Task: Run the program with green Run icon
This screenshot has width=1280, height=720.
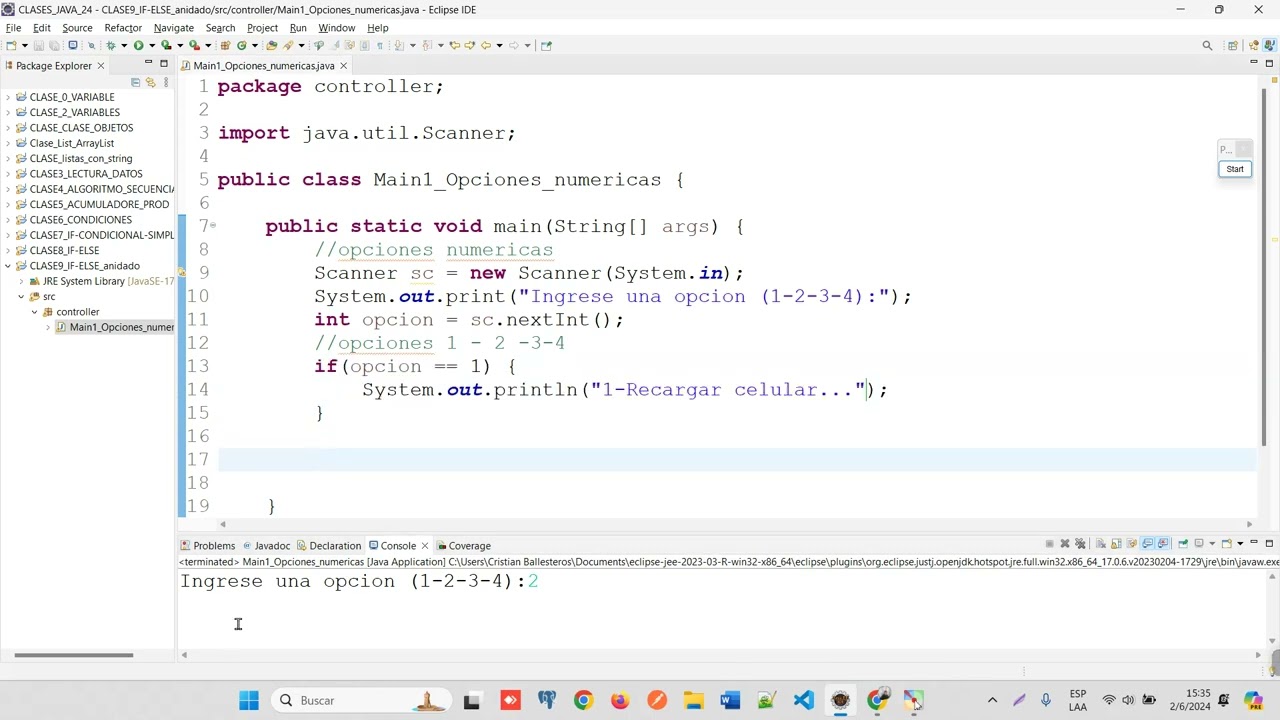Action: tap(138, 45)
